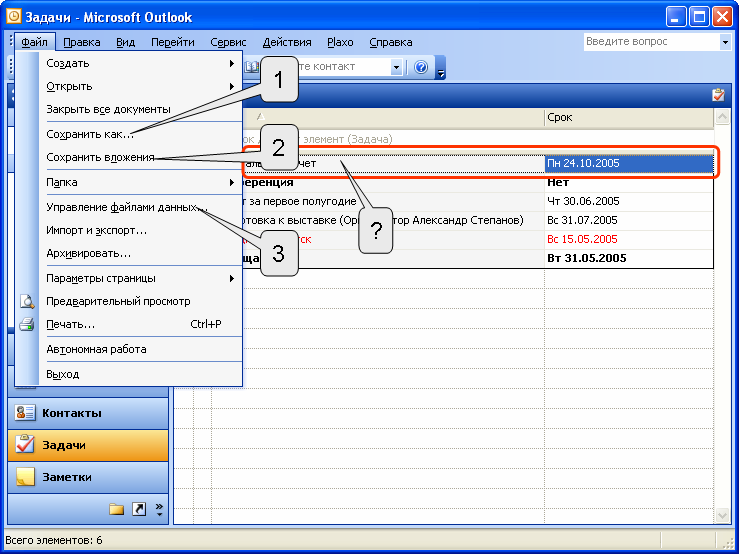Choose Печать… in the File menu
This screenshot has height=554, width=739.
pos(140,325)
